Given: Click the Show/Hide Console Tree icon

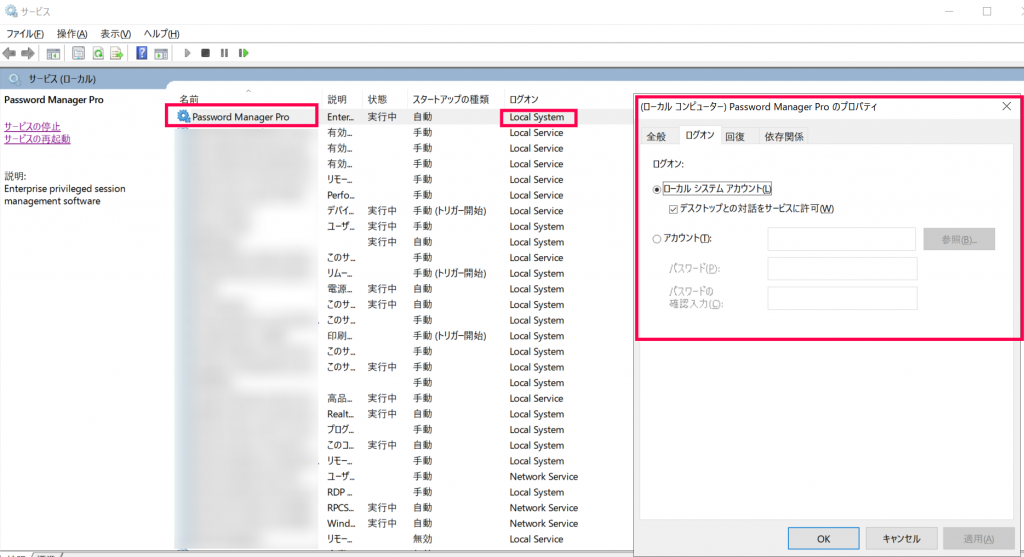Looking at the screenshot, I should coord(54,53).
